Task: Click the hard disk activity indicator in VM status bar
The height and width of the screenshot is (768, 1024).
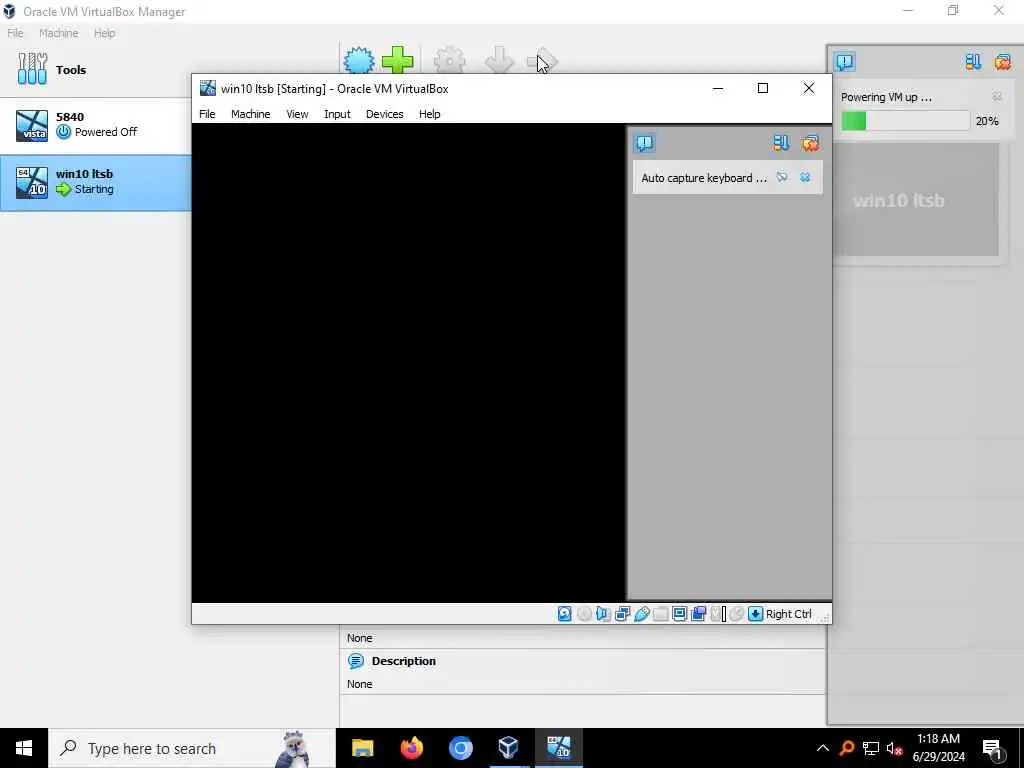Action: 565,614
